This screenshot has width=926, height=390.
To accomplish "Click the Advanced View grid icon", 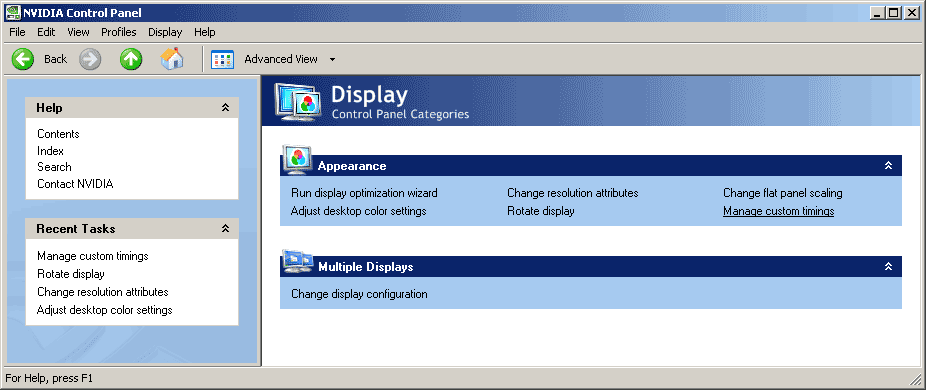I will tap(223, 59).
